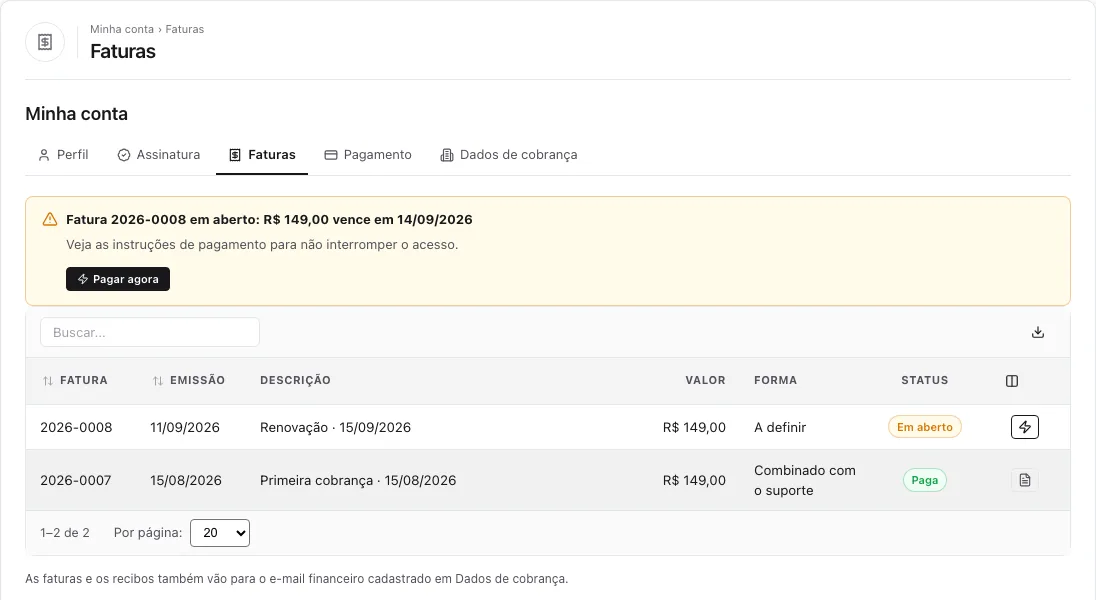Image resolution: width=1096 pixels, height=600 pixels.
Task: Go to the Pagamento tab
Action: 368,155
